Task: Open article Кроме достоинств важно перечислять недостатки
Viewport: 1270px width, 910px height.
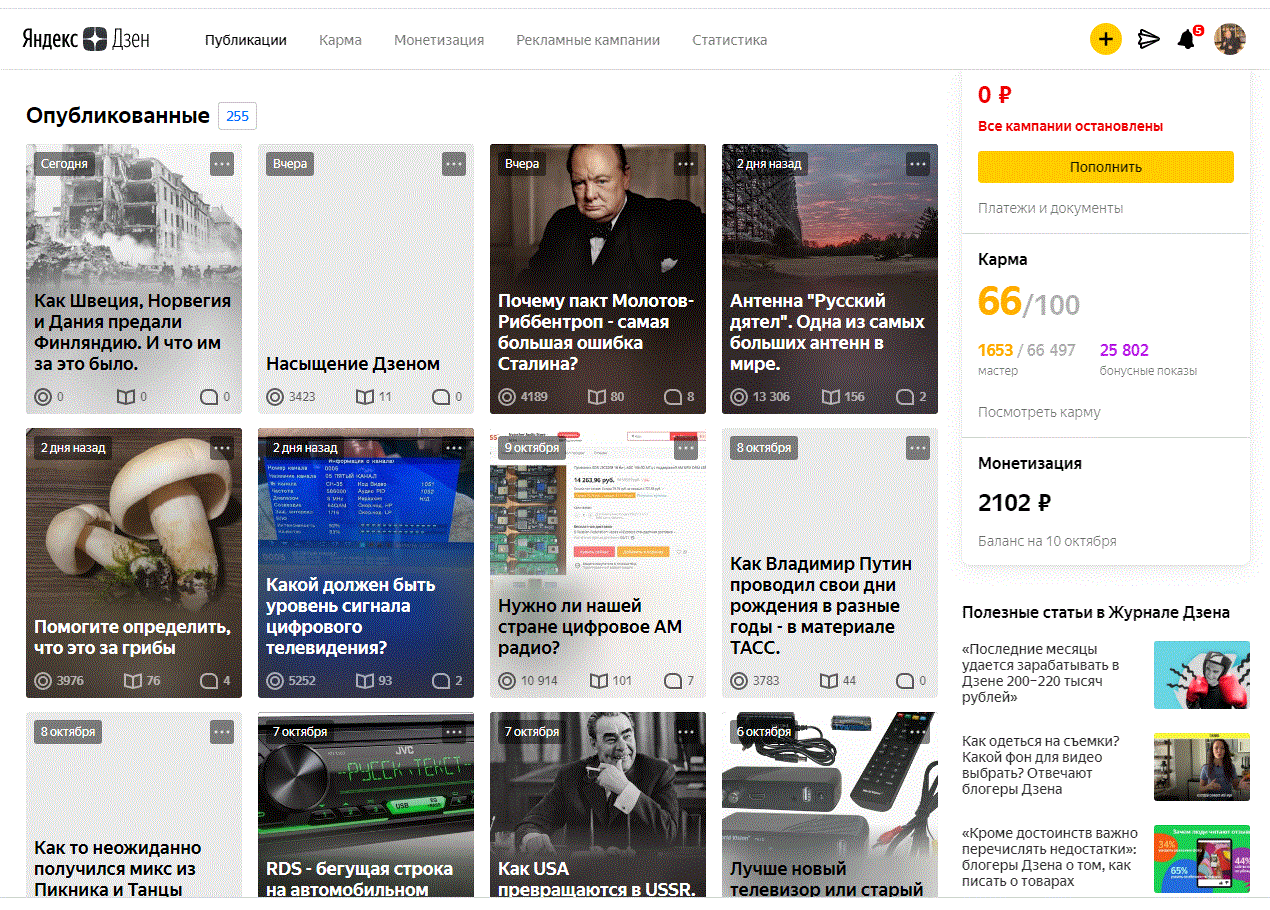Action: pyautogui.click(x=1050, y=857)
